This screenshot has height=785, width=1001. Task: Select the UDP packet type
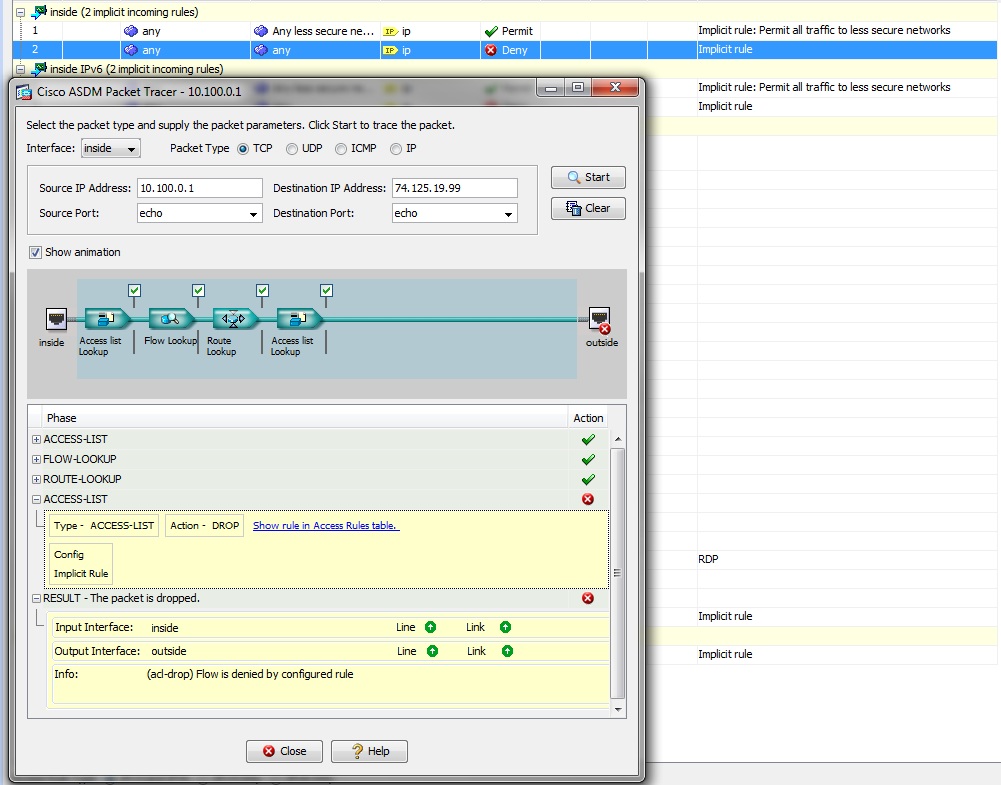pyautogui.click(x=292, y=149)
